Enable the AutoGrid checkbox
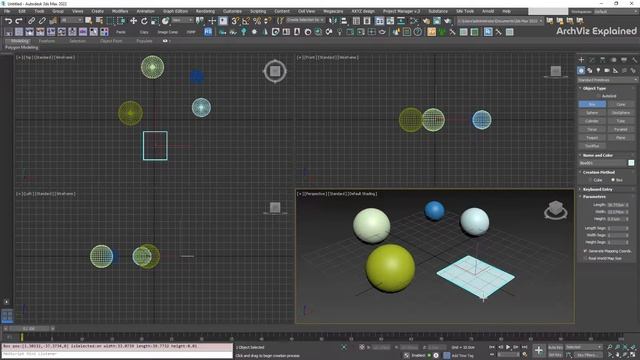 599,96
